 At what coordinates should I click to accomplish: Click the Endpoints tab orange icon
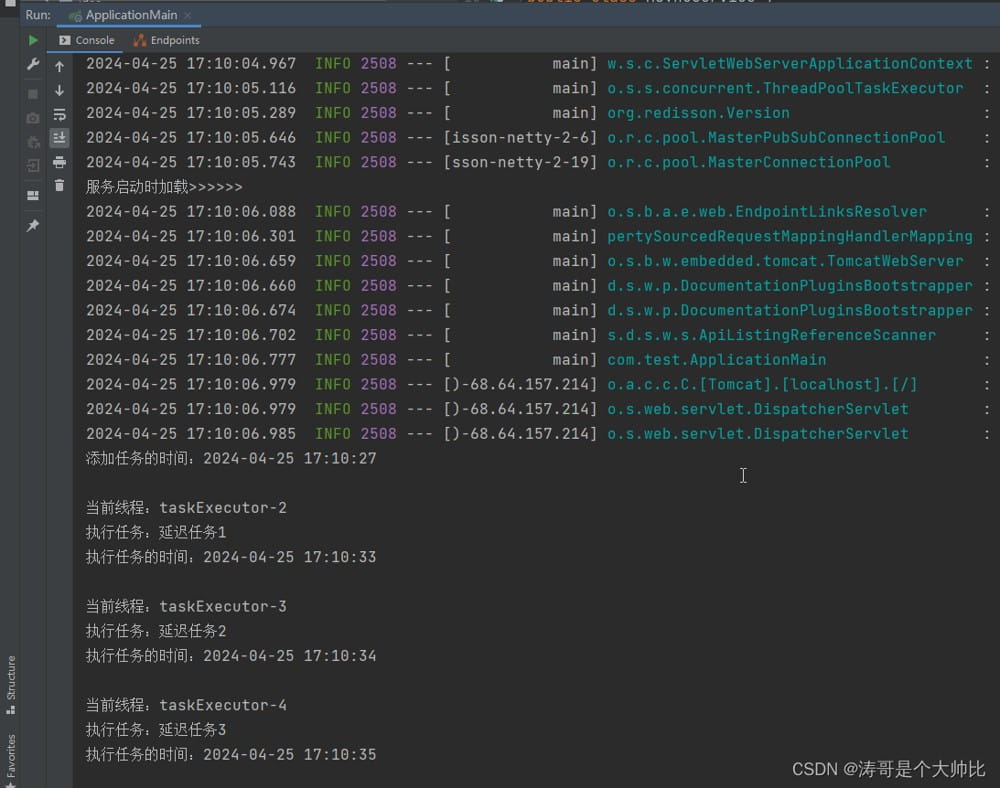(x=140, y=41)
